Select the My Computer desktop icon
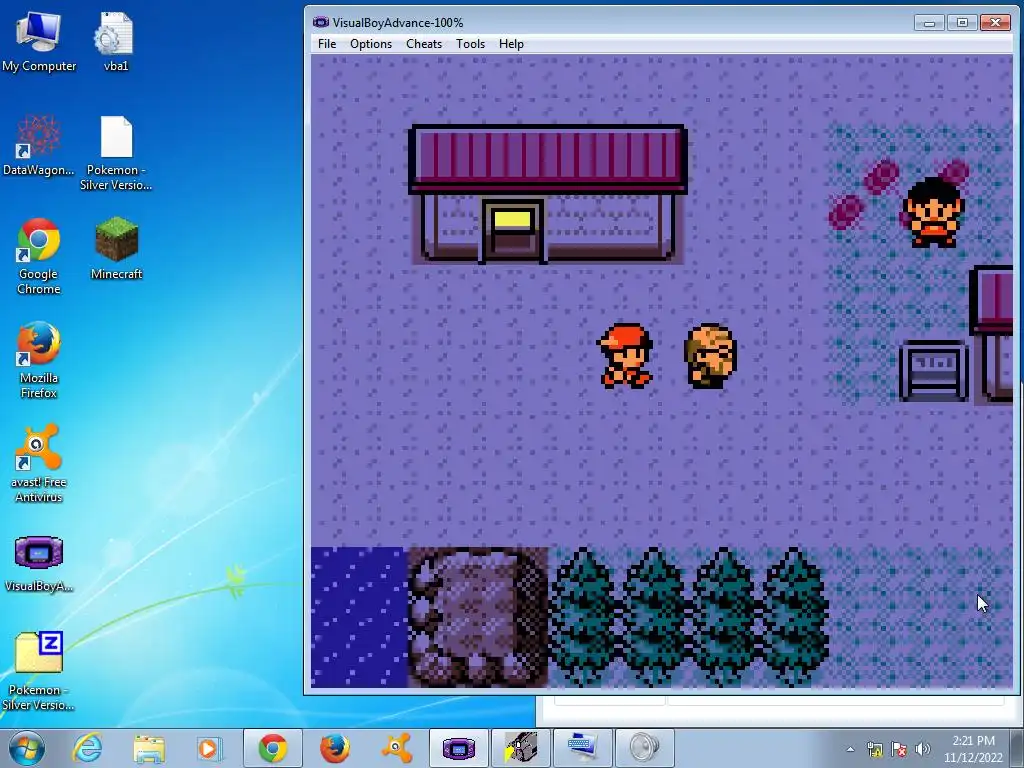1024x768 pixels. point(39,41)
